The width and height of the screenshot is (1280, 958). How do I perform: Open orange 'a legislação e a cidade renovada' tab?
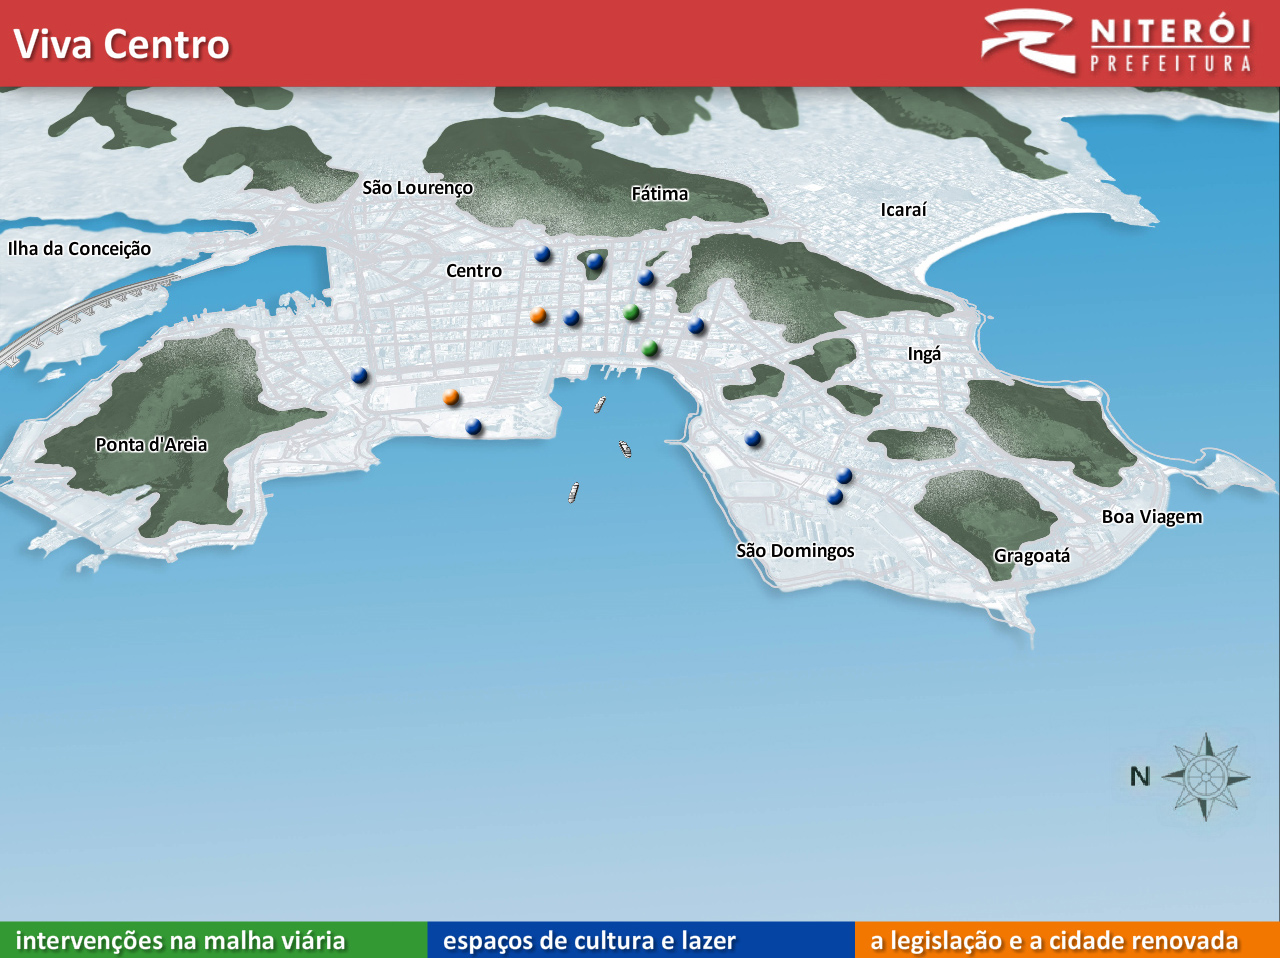coord(1067,940)
